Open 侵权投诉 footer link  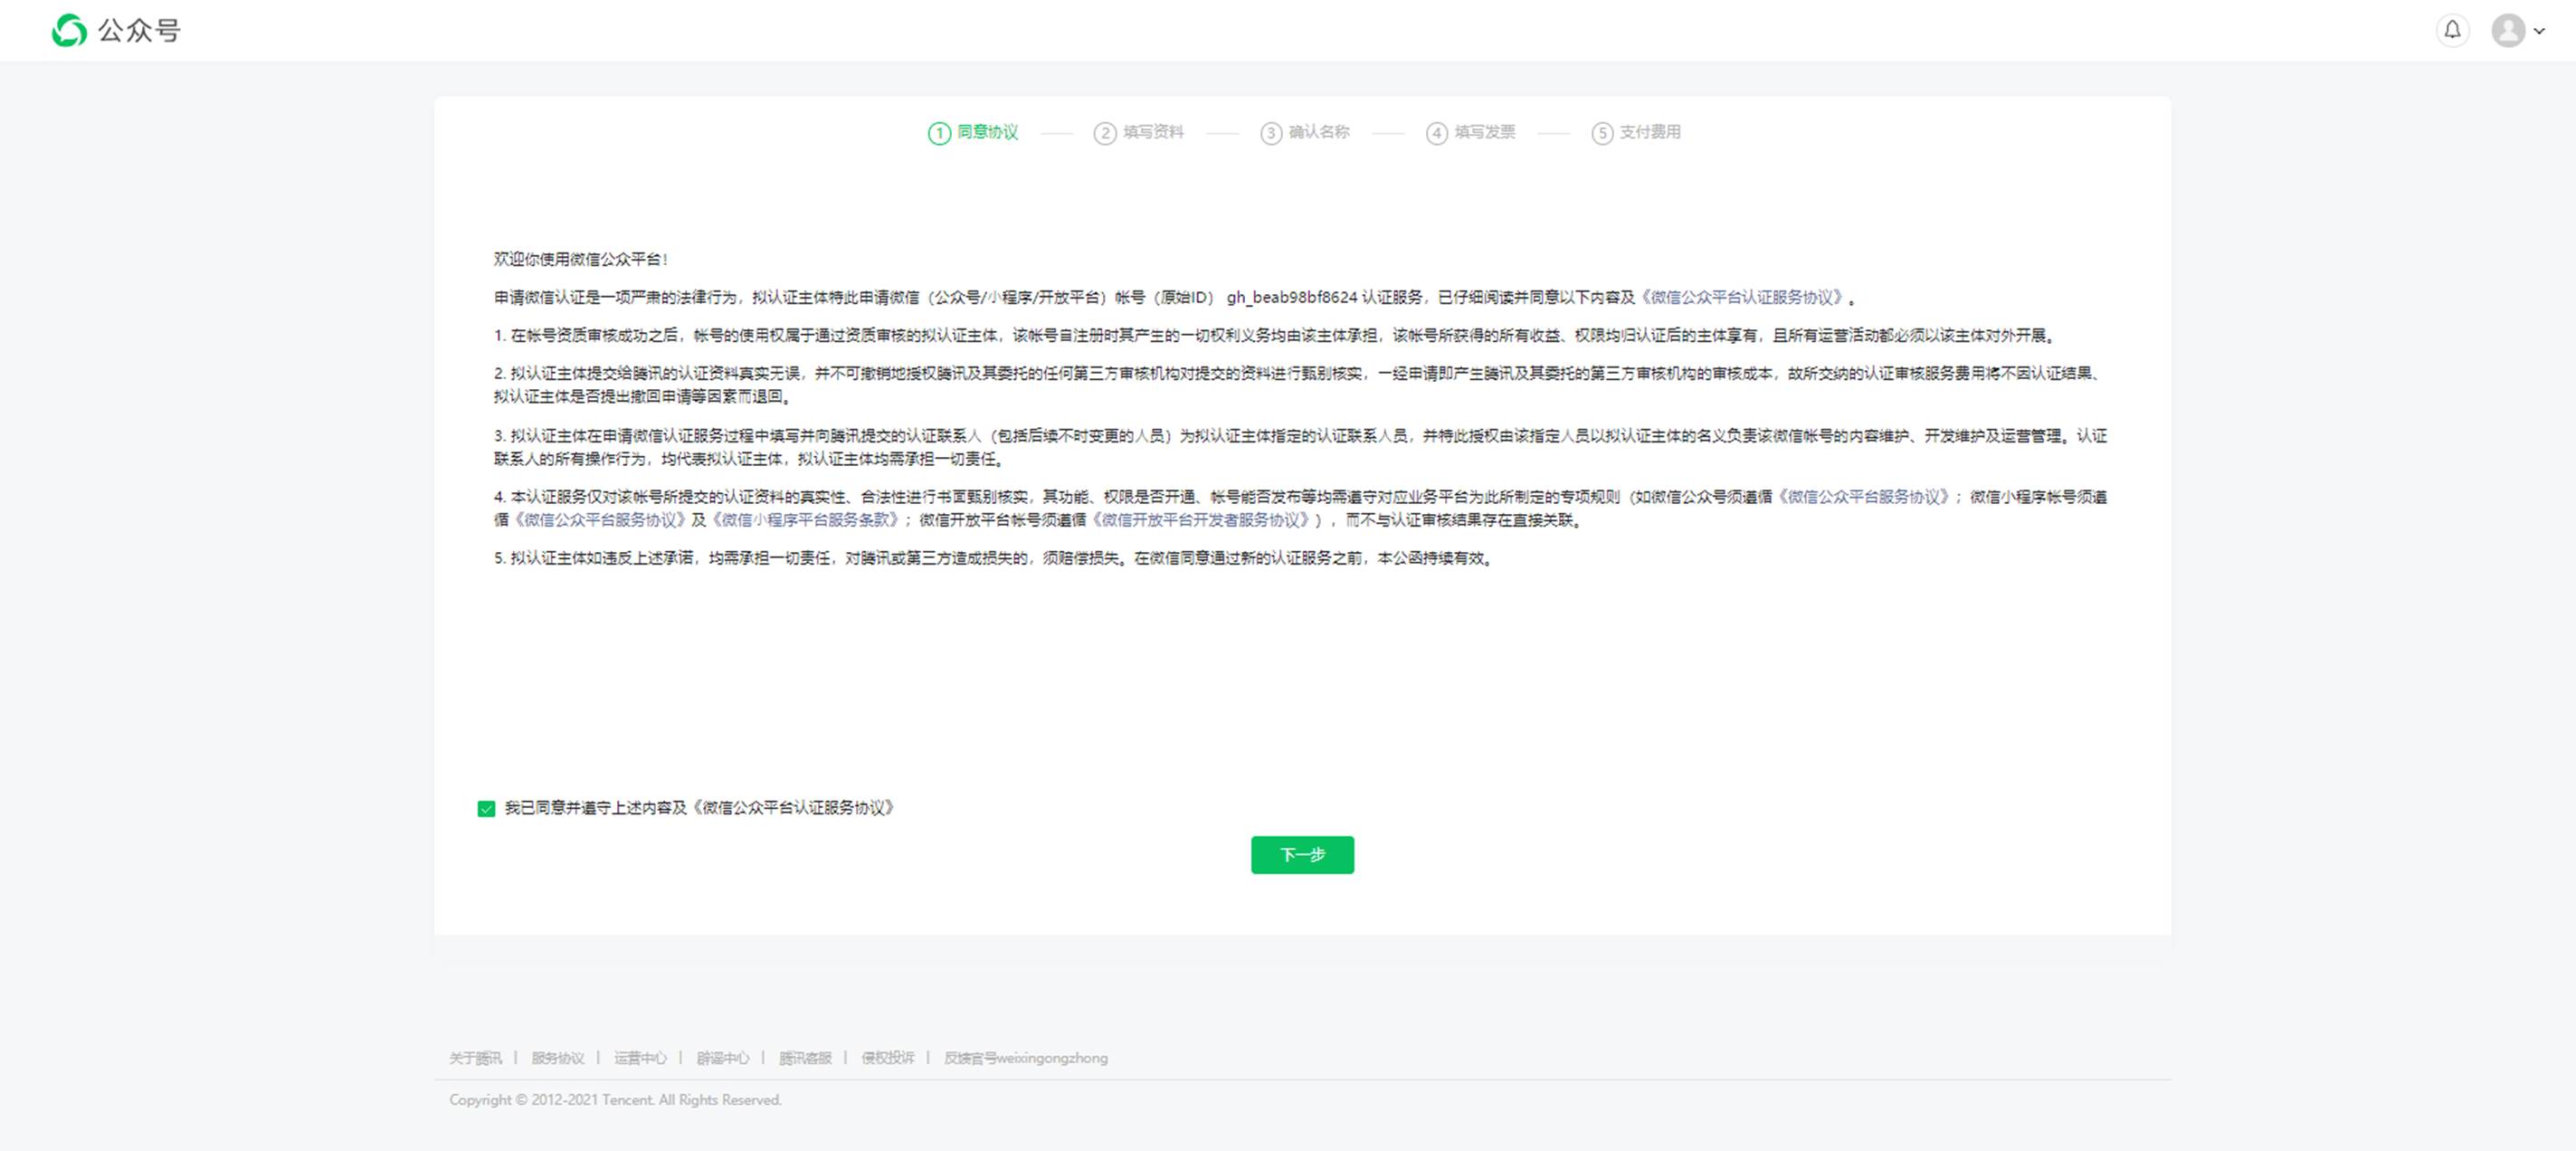888,1058
